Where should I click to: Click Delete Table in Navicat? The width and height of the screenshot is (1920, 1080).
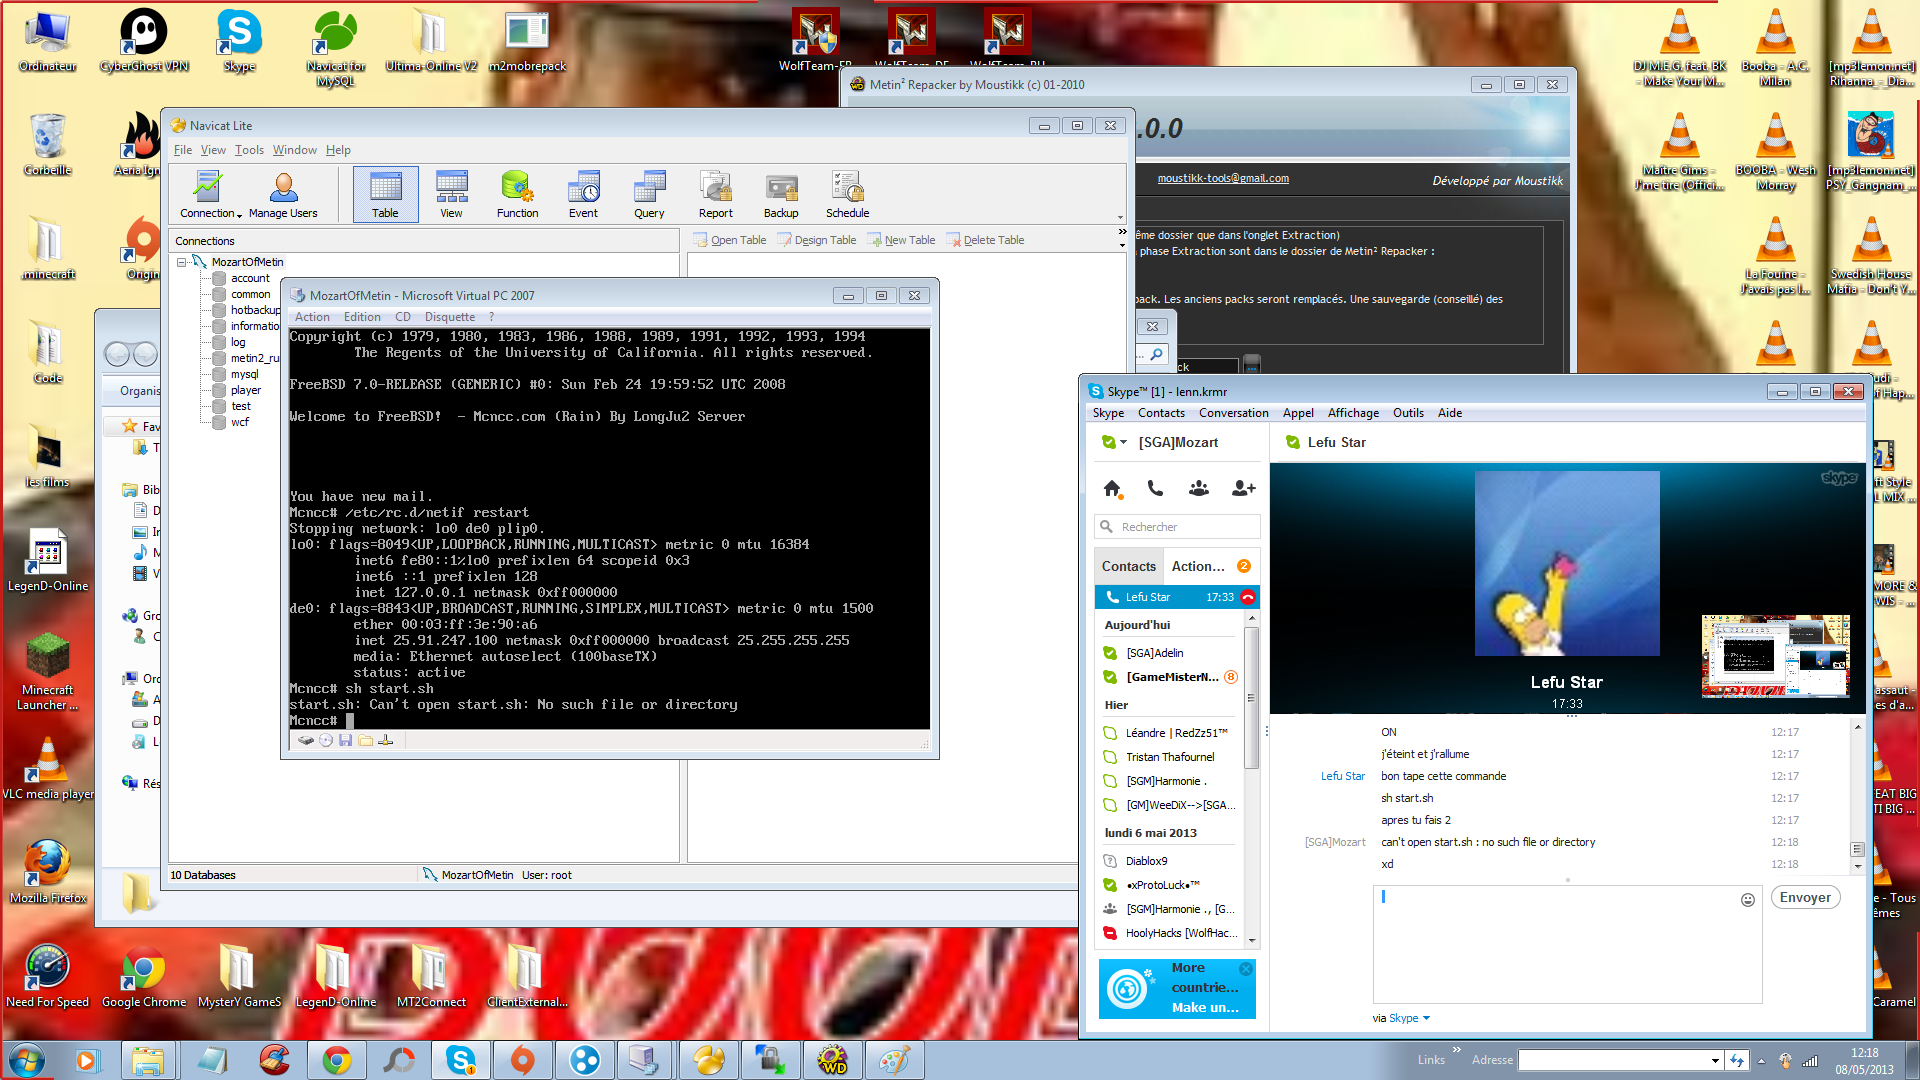tap(986, 240)
